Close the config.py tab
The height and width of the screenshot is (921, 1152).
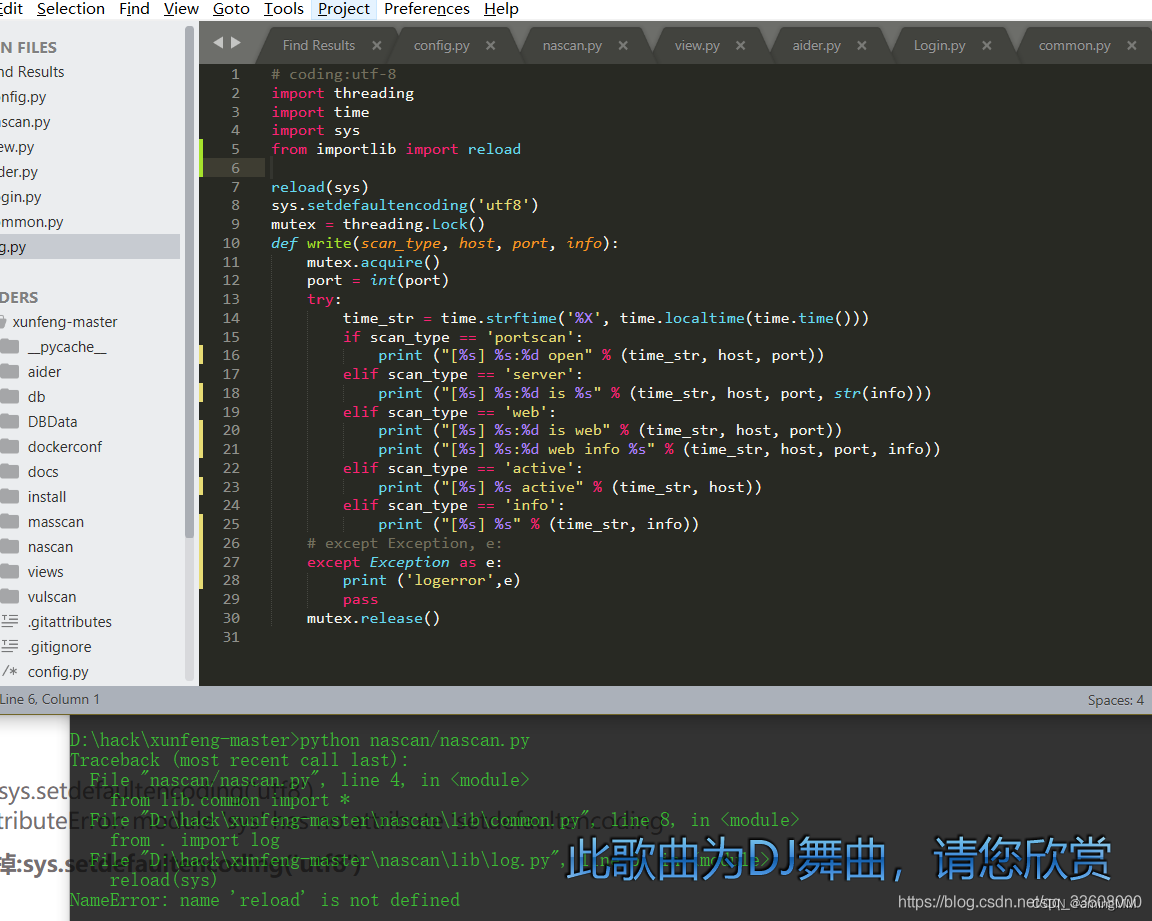[x=491, y=46]
